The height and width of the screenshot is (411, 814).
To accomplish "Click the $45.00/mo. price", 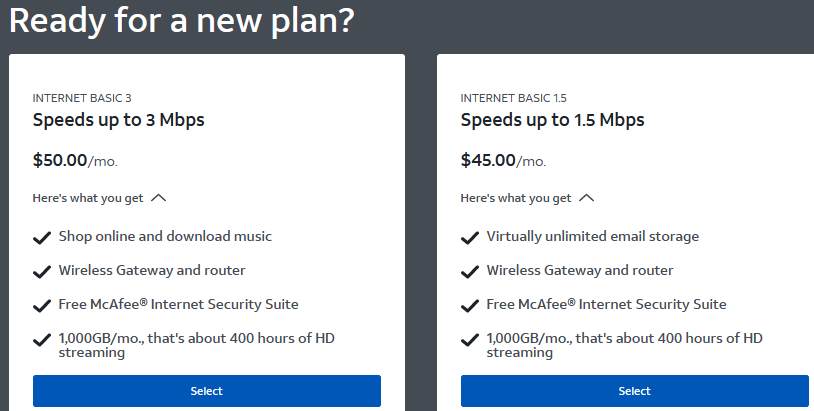I will [x=503, y=160].
